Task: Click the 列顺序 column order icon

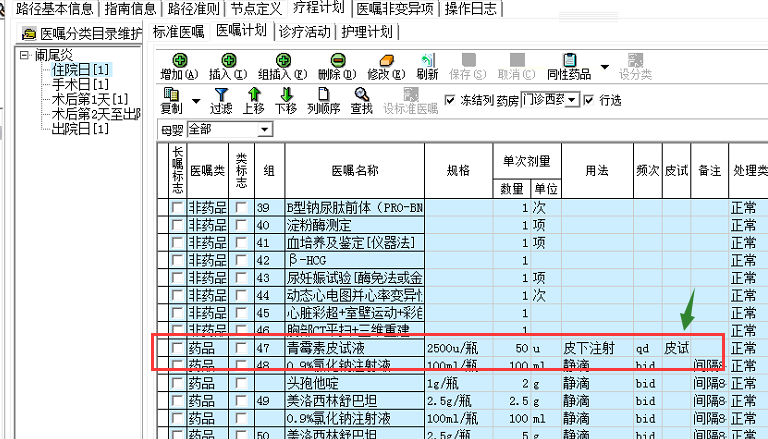Action: (x=323, y=94)
